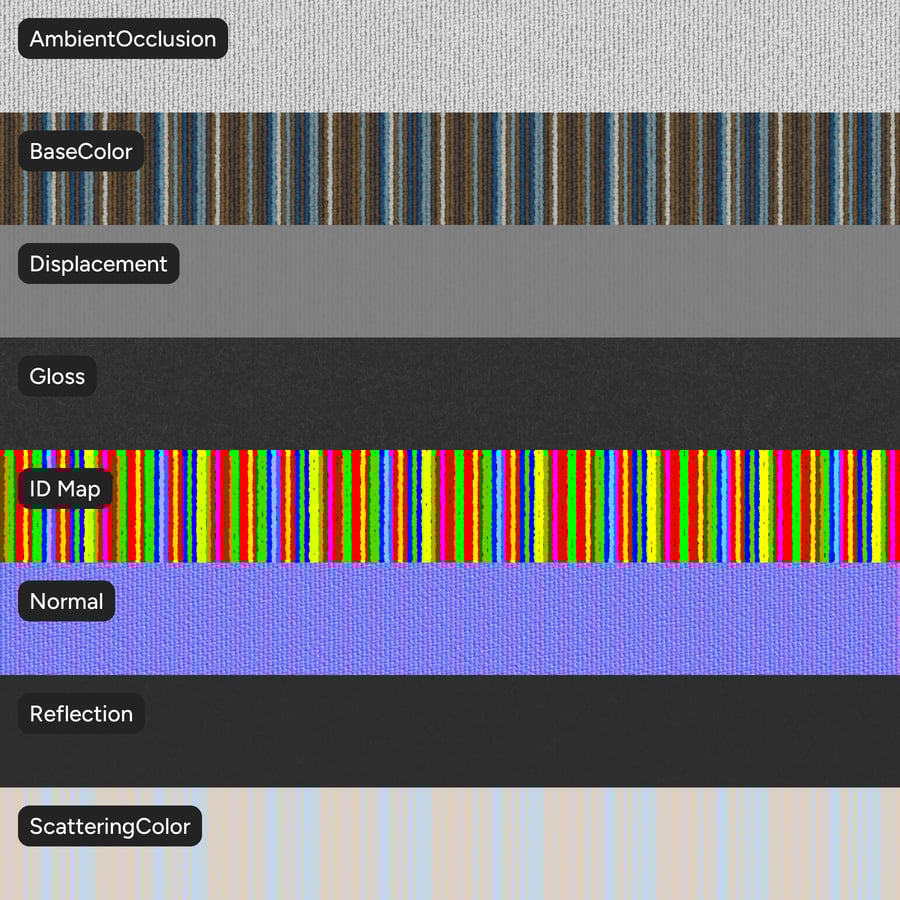The height and width of the screenshot is (900, 900).
Task: Open the ID Map rainbow stripe strip
Action: tap(450, 506)
